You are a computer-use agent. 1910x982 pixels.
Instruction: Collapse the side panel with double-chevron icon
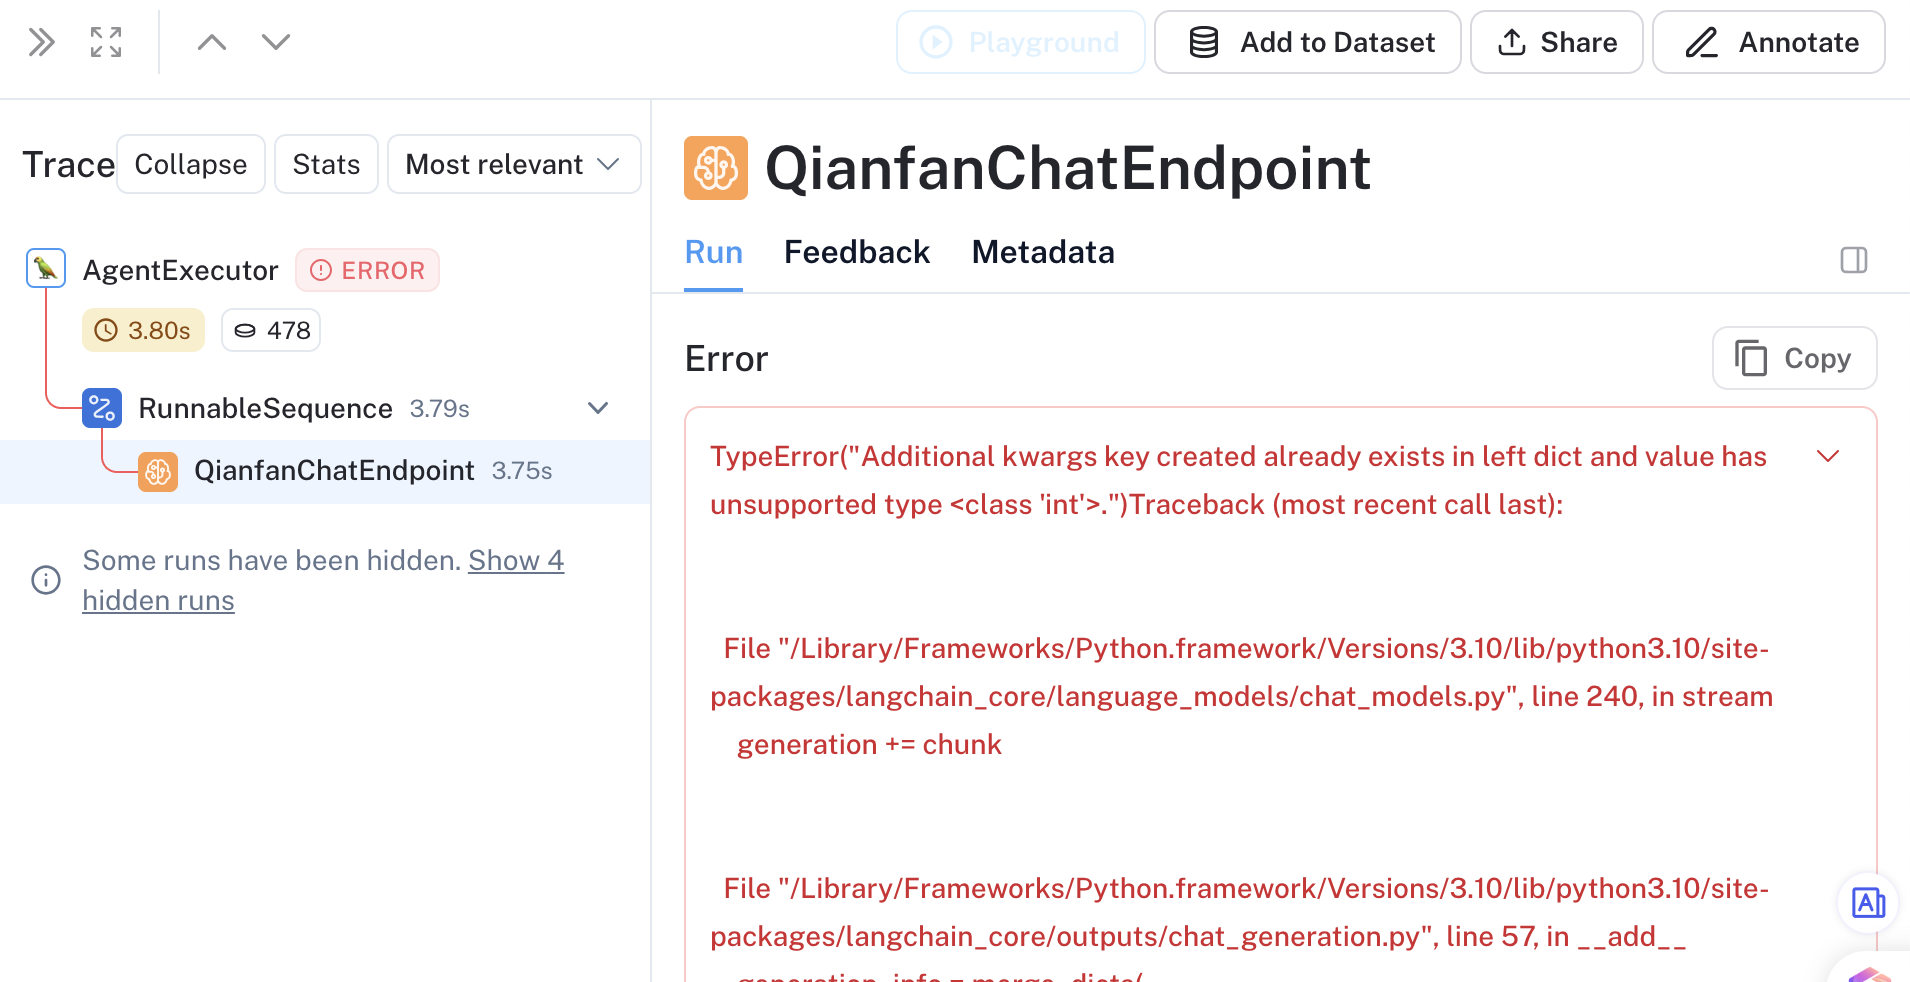tap(41, 42)
